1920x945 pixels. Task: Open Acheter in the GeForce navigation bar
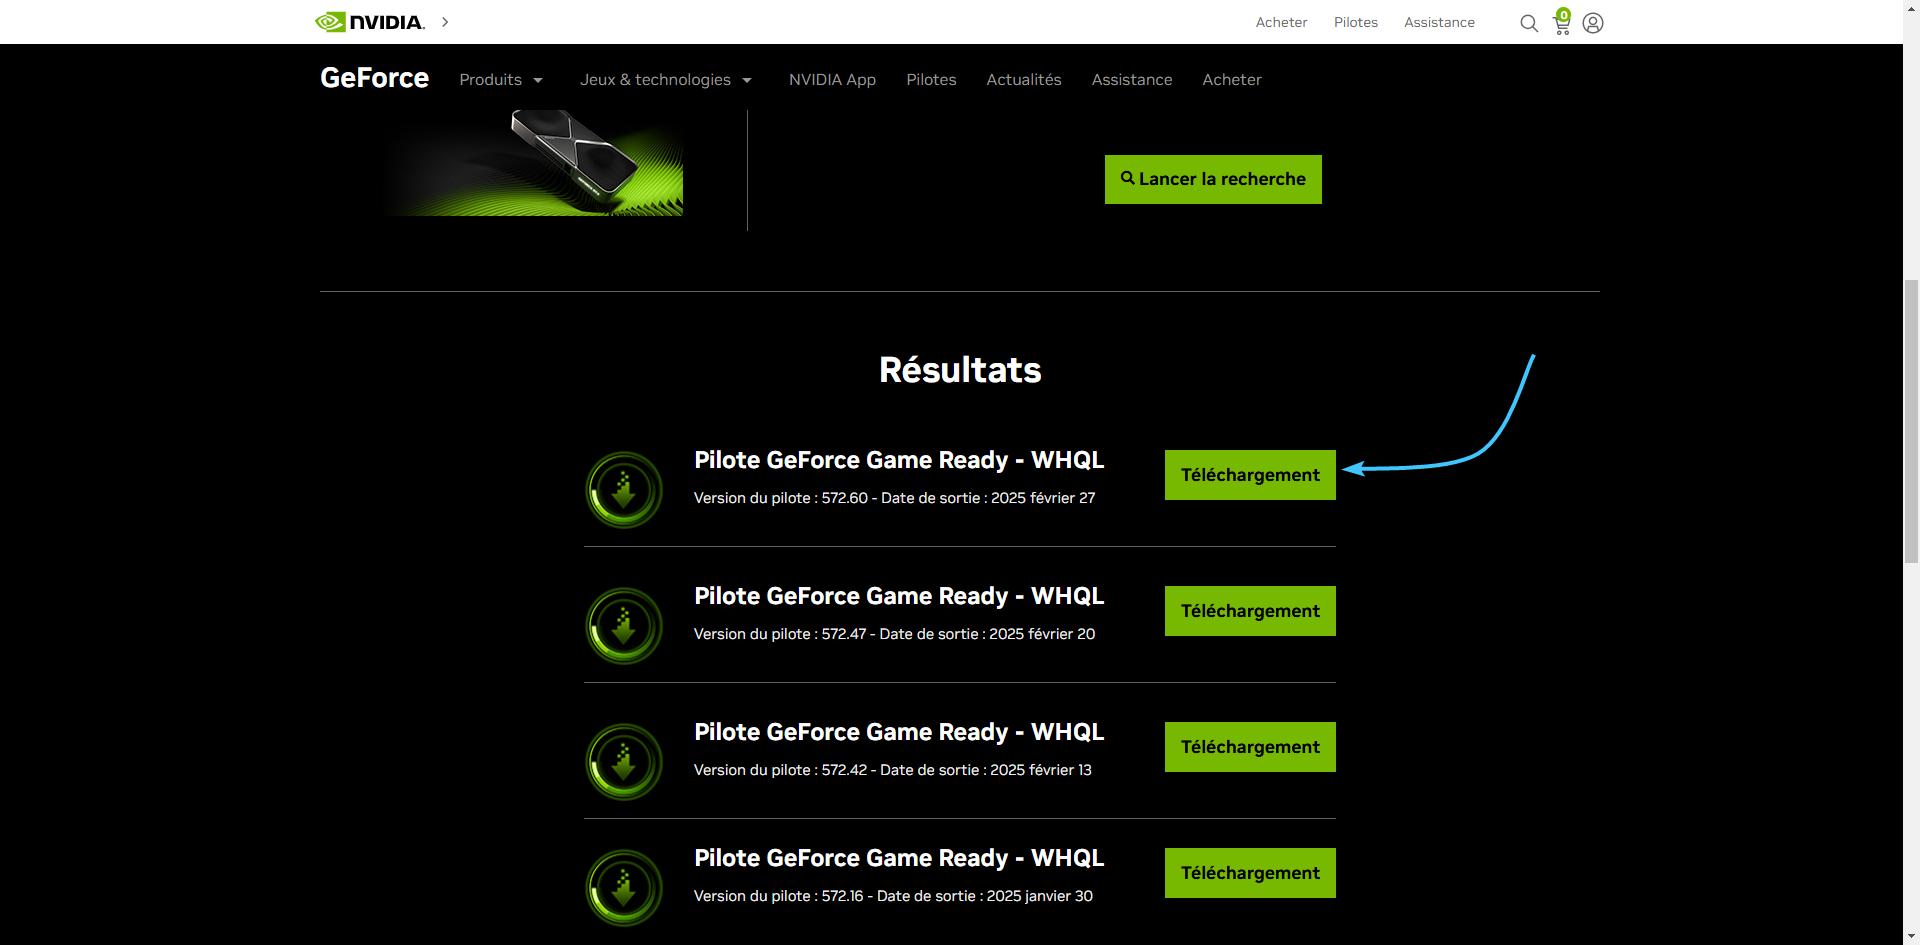pos(1232,80)
